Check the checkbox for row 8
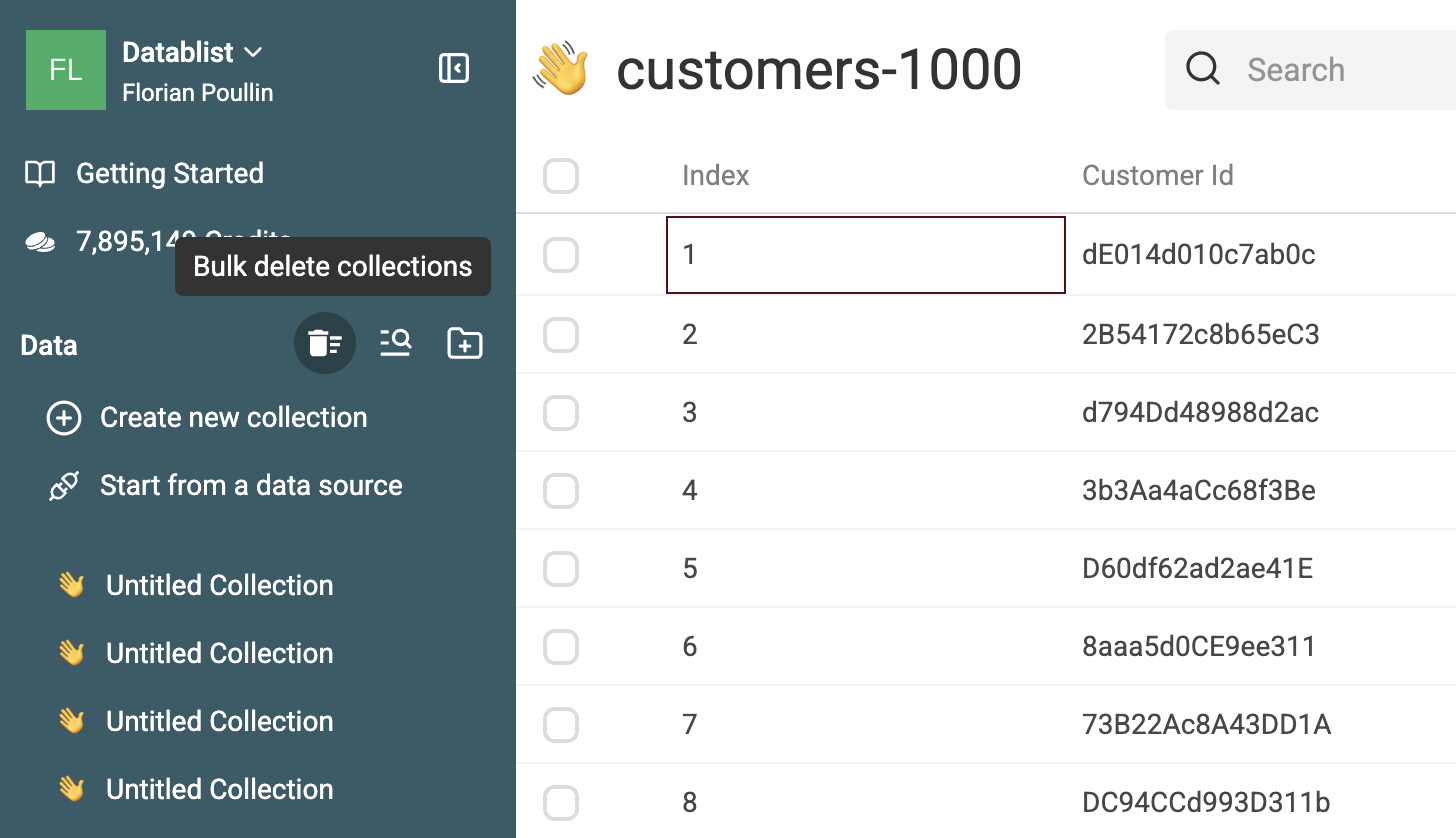This screenshot has height=838, width=1456. (561, 802)
